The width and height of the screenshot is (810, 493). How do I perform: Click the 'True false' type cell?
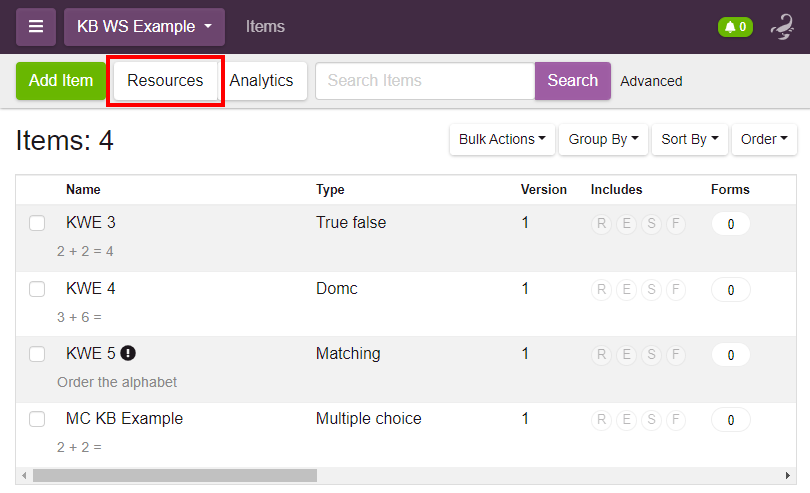[x=351, y=222]
